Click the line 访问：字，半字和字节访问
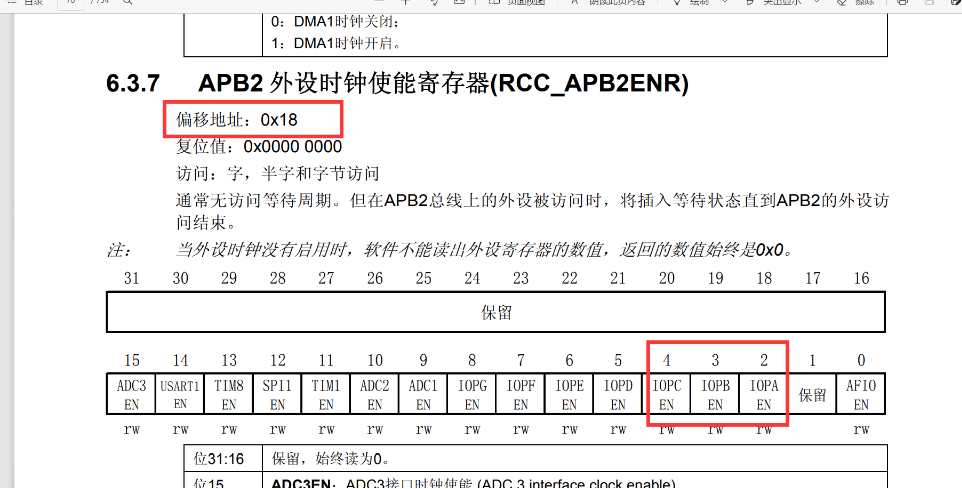This screenshot has height=489, width=962. pos(278,174)
